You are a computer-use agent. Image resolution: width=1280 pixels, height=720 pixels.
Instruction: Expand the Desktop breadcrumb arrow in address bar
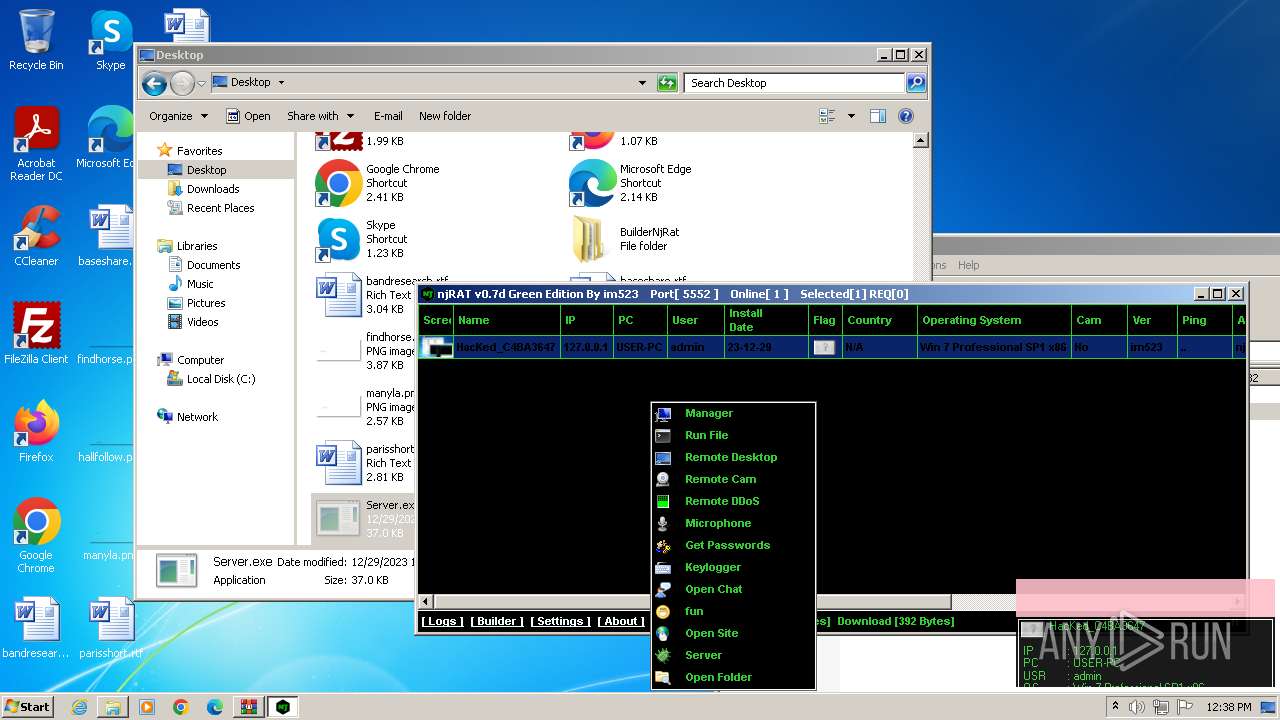[281, 83]
